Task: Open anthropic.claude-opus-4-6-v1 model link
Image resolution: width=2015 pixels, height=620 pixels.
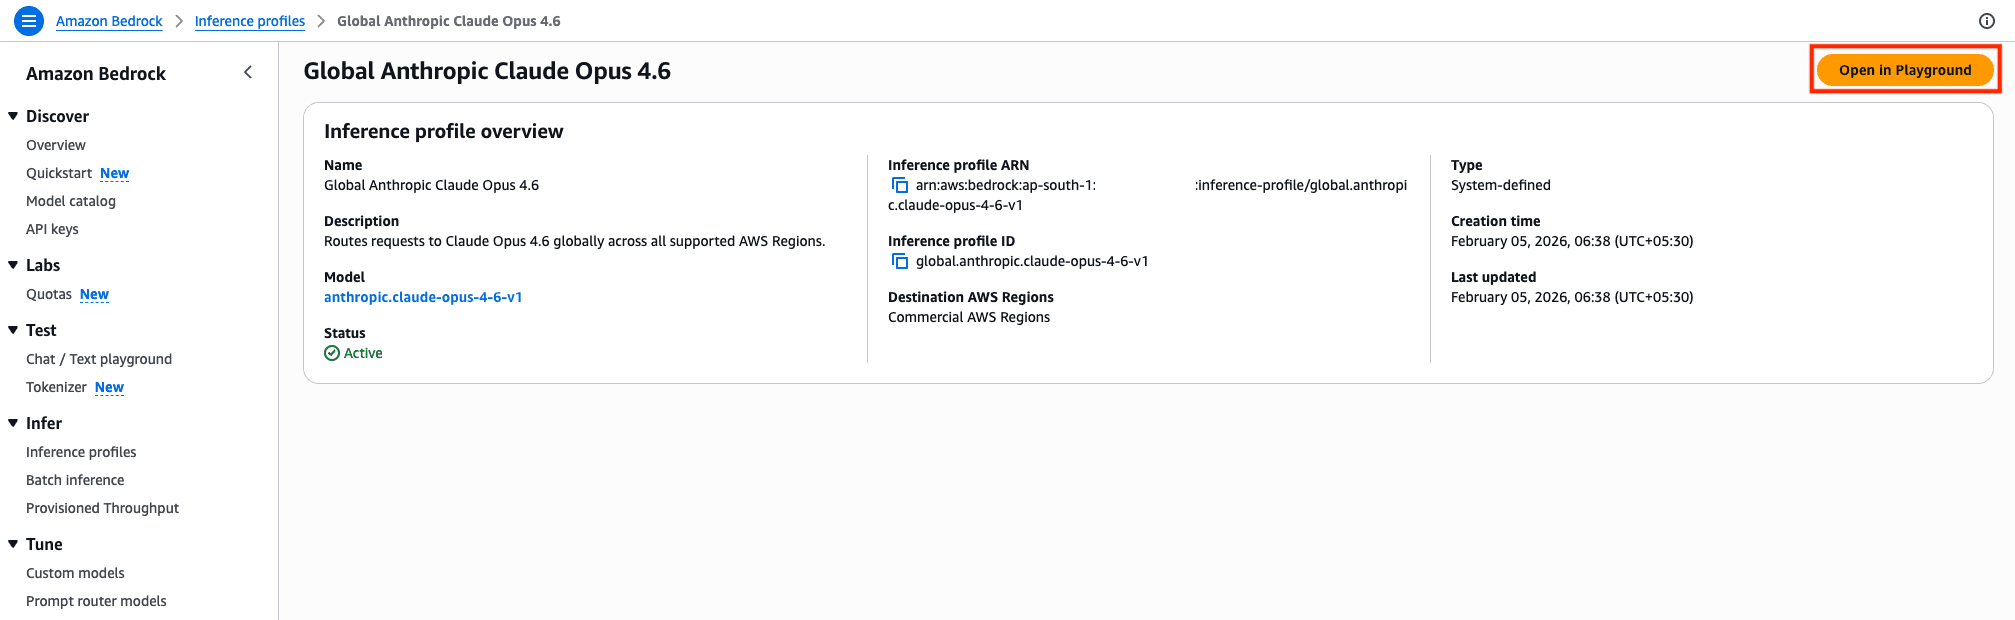Action: point(423,297)
